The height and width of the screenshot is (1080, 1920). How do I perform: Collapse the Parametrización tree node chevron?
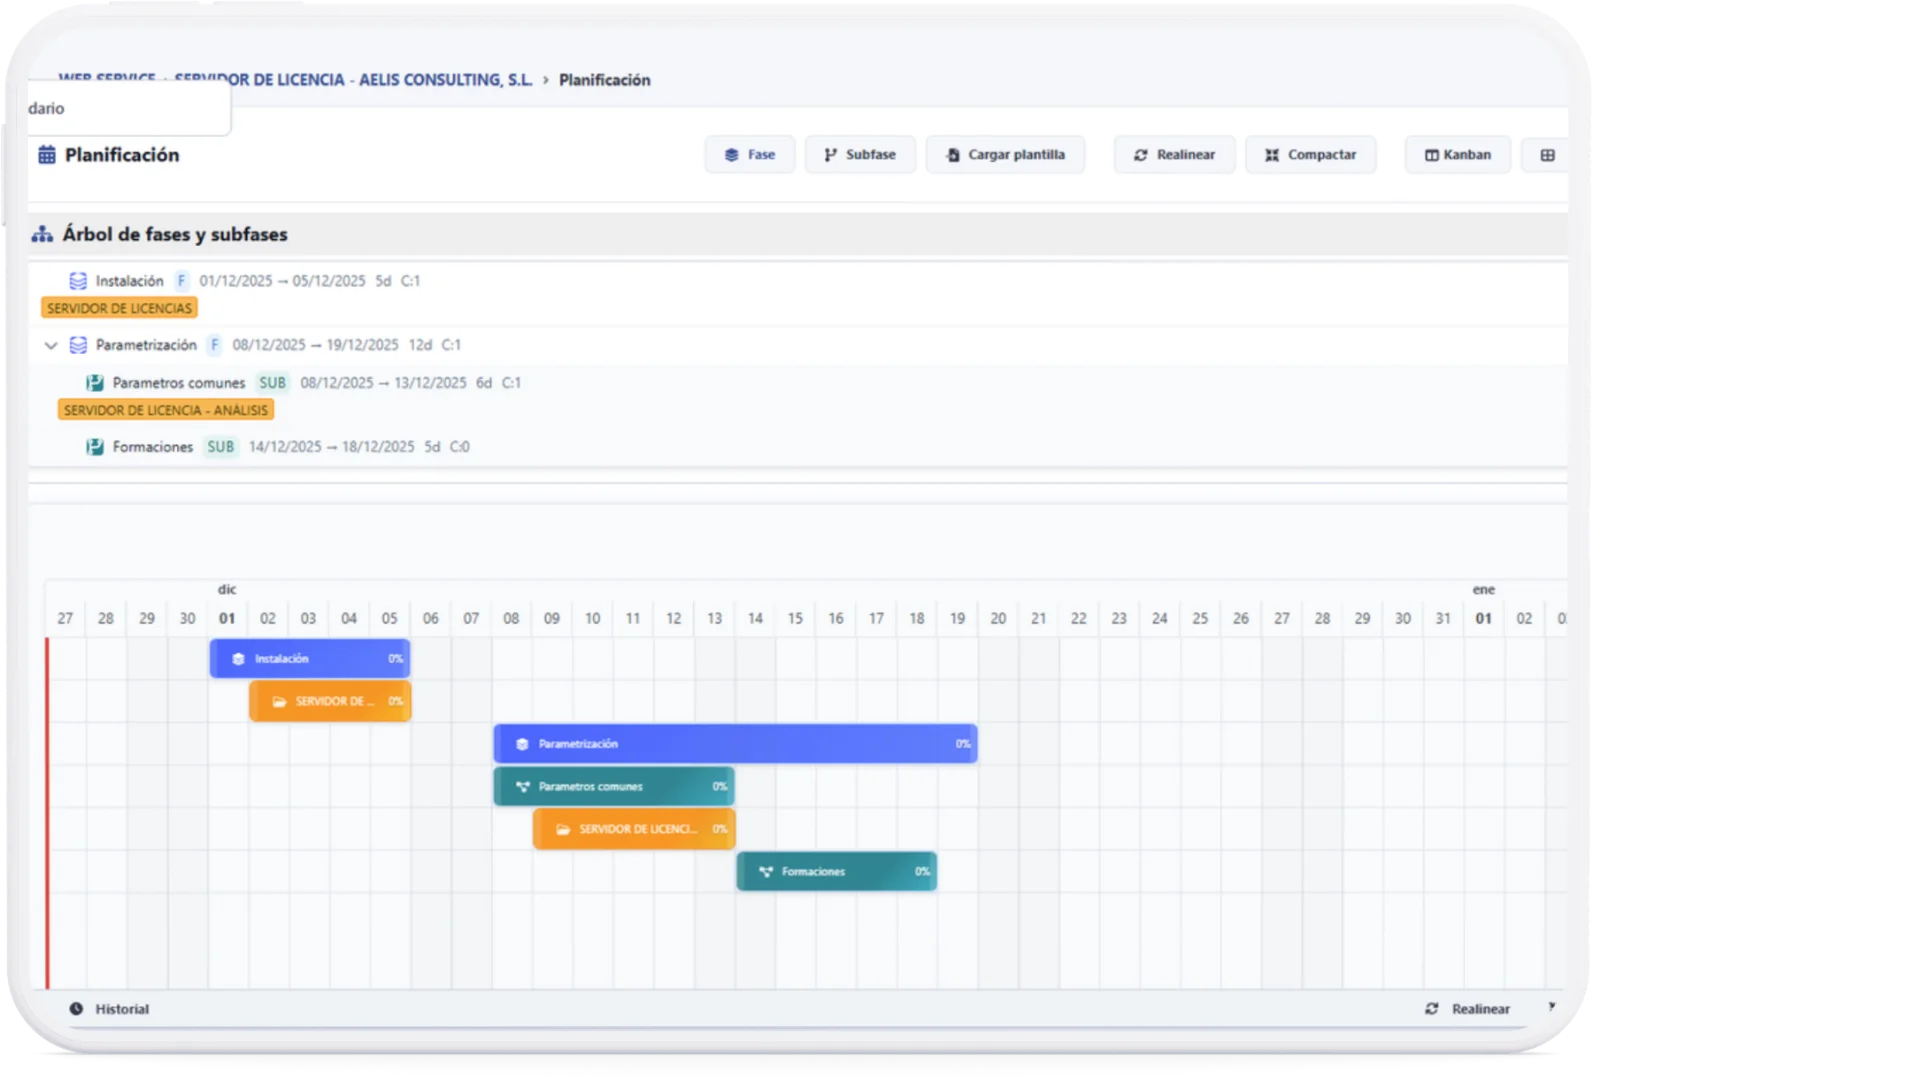pos(50,345)
